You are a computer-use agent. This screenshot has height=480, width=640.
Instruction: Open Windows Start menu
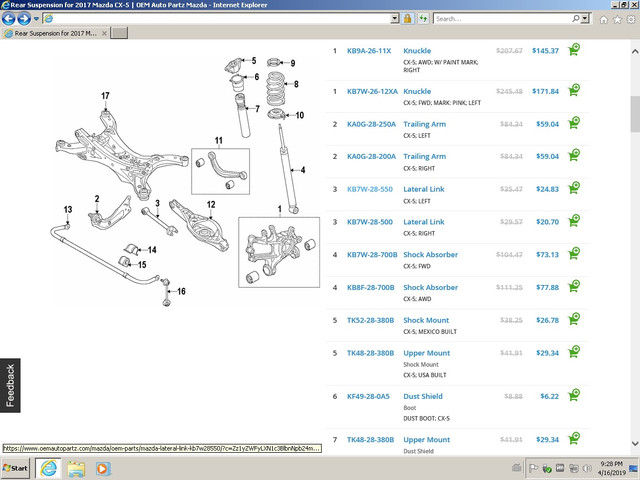pos(15,468)
